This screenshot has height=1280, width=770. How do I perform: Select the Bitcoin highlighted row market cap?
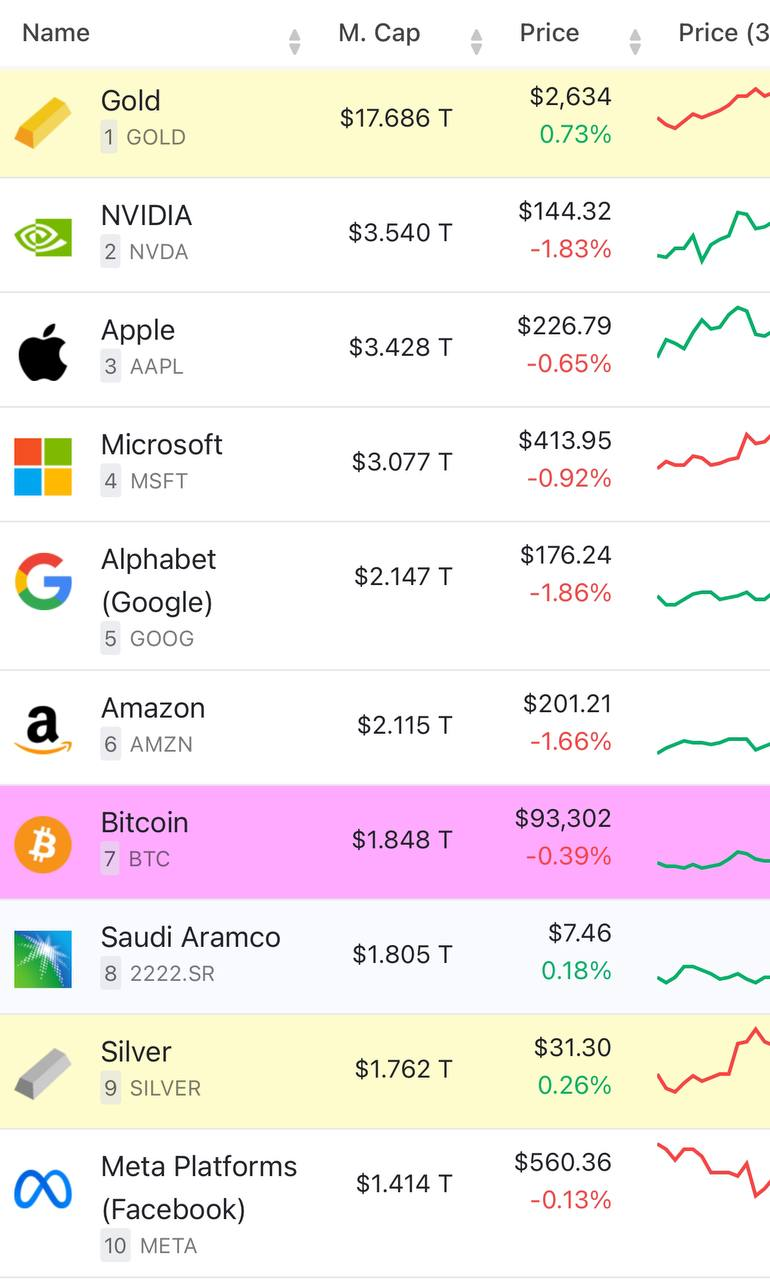tap(401, 840)
